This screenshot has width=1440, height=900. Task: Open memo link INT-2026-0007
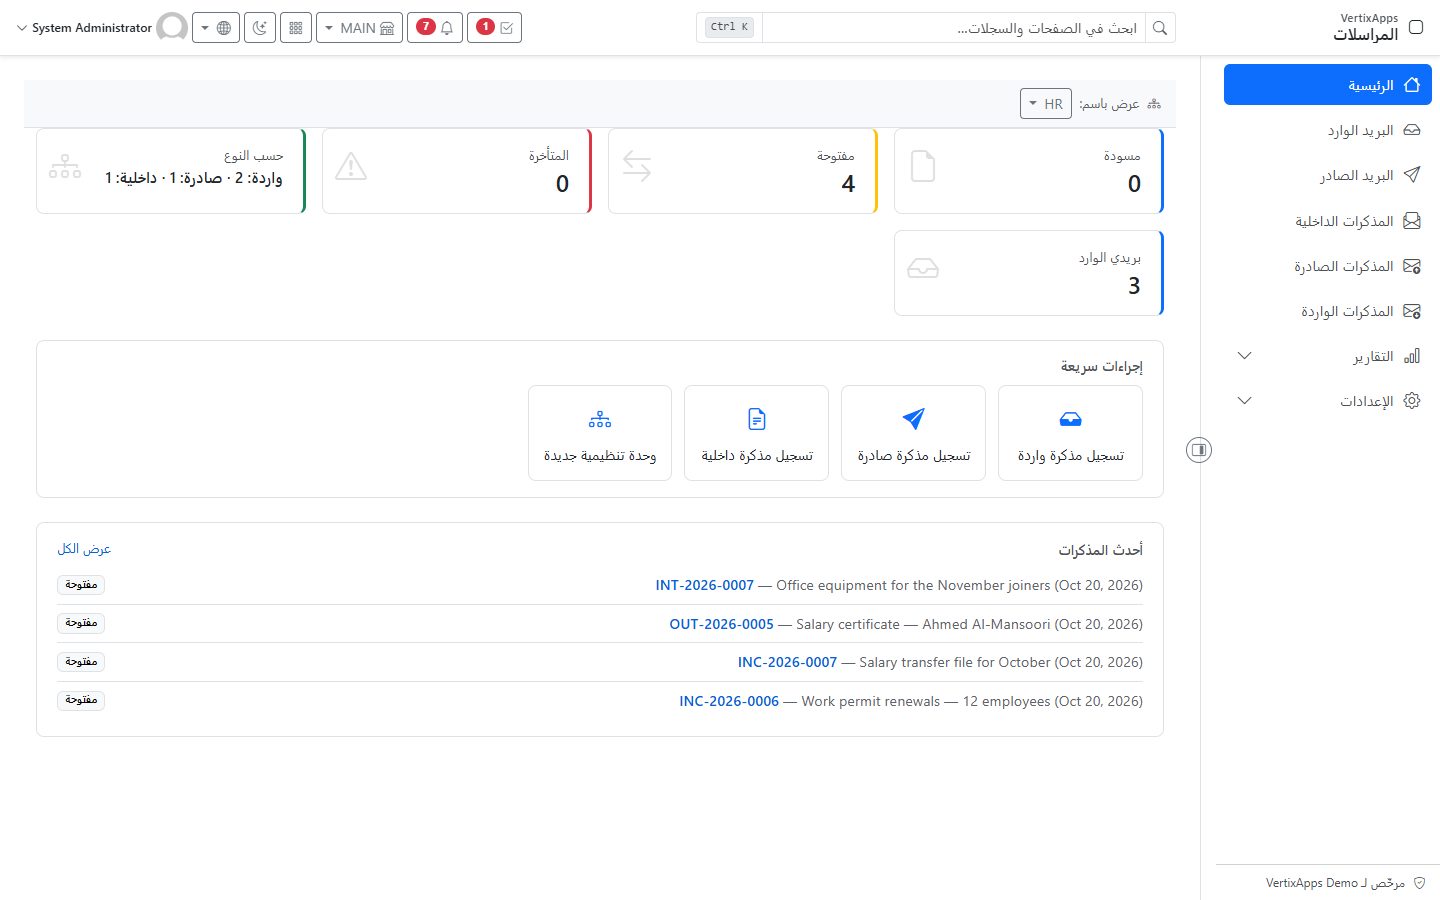coord(705,585)
